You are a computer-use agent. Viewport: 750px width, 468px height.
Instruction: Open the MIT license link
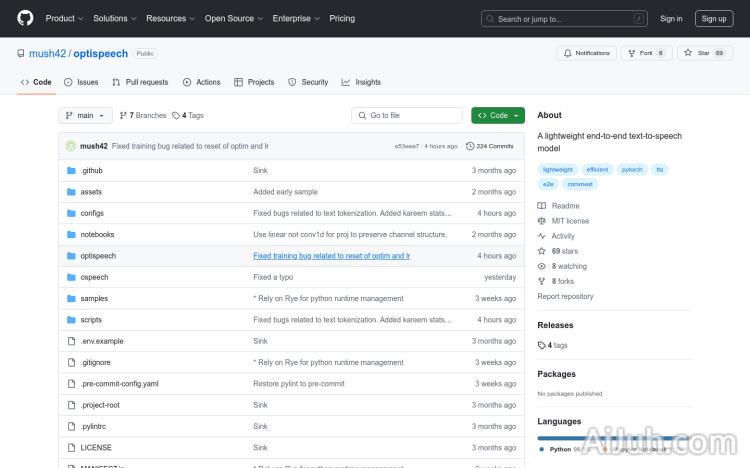(570, 221)
